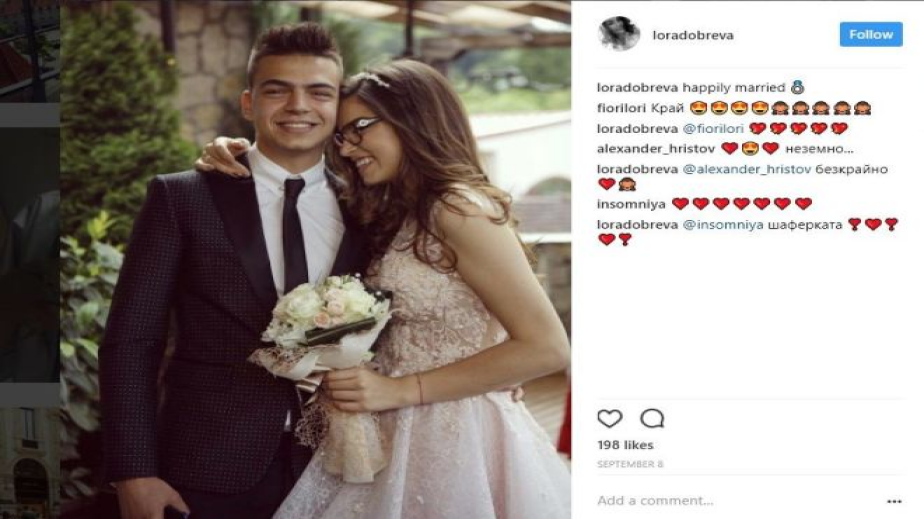This screenshot has width=924, height=519.
Task: View alexander_hristov commenter profile
Action: tap(656, 149)
